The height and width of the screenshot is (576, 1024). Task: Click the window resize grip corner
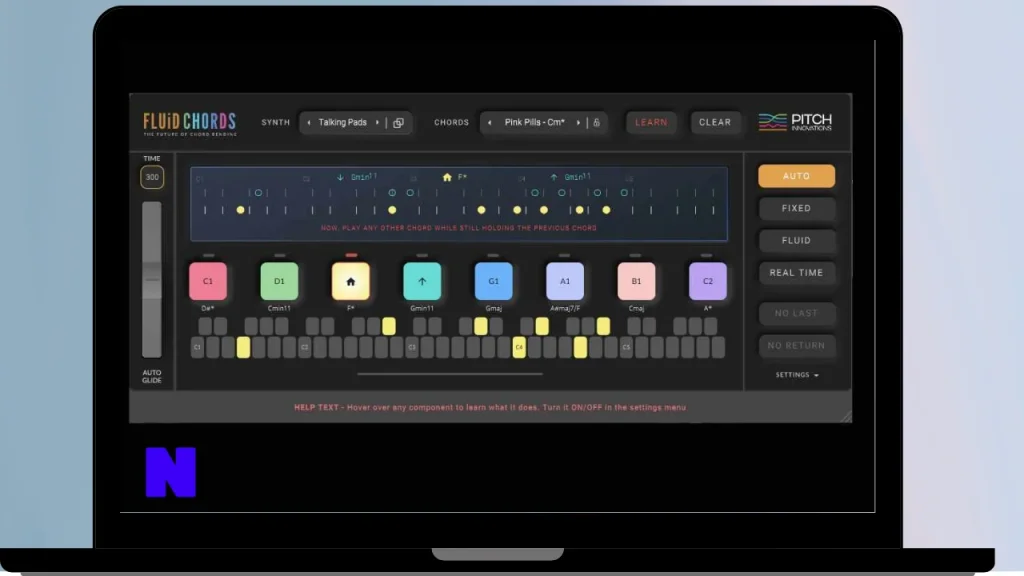(x=846, y=416)
